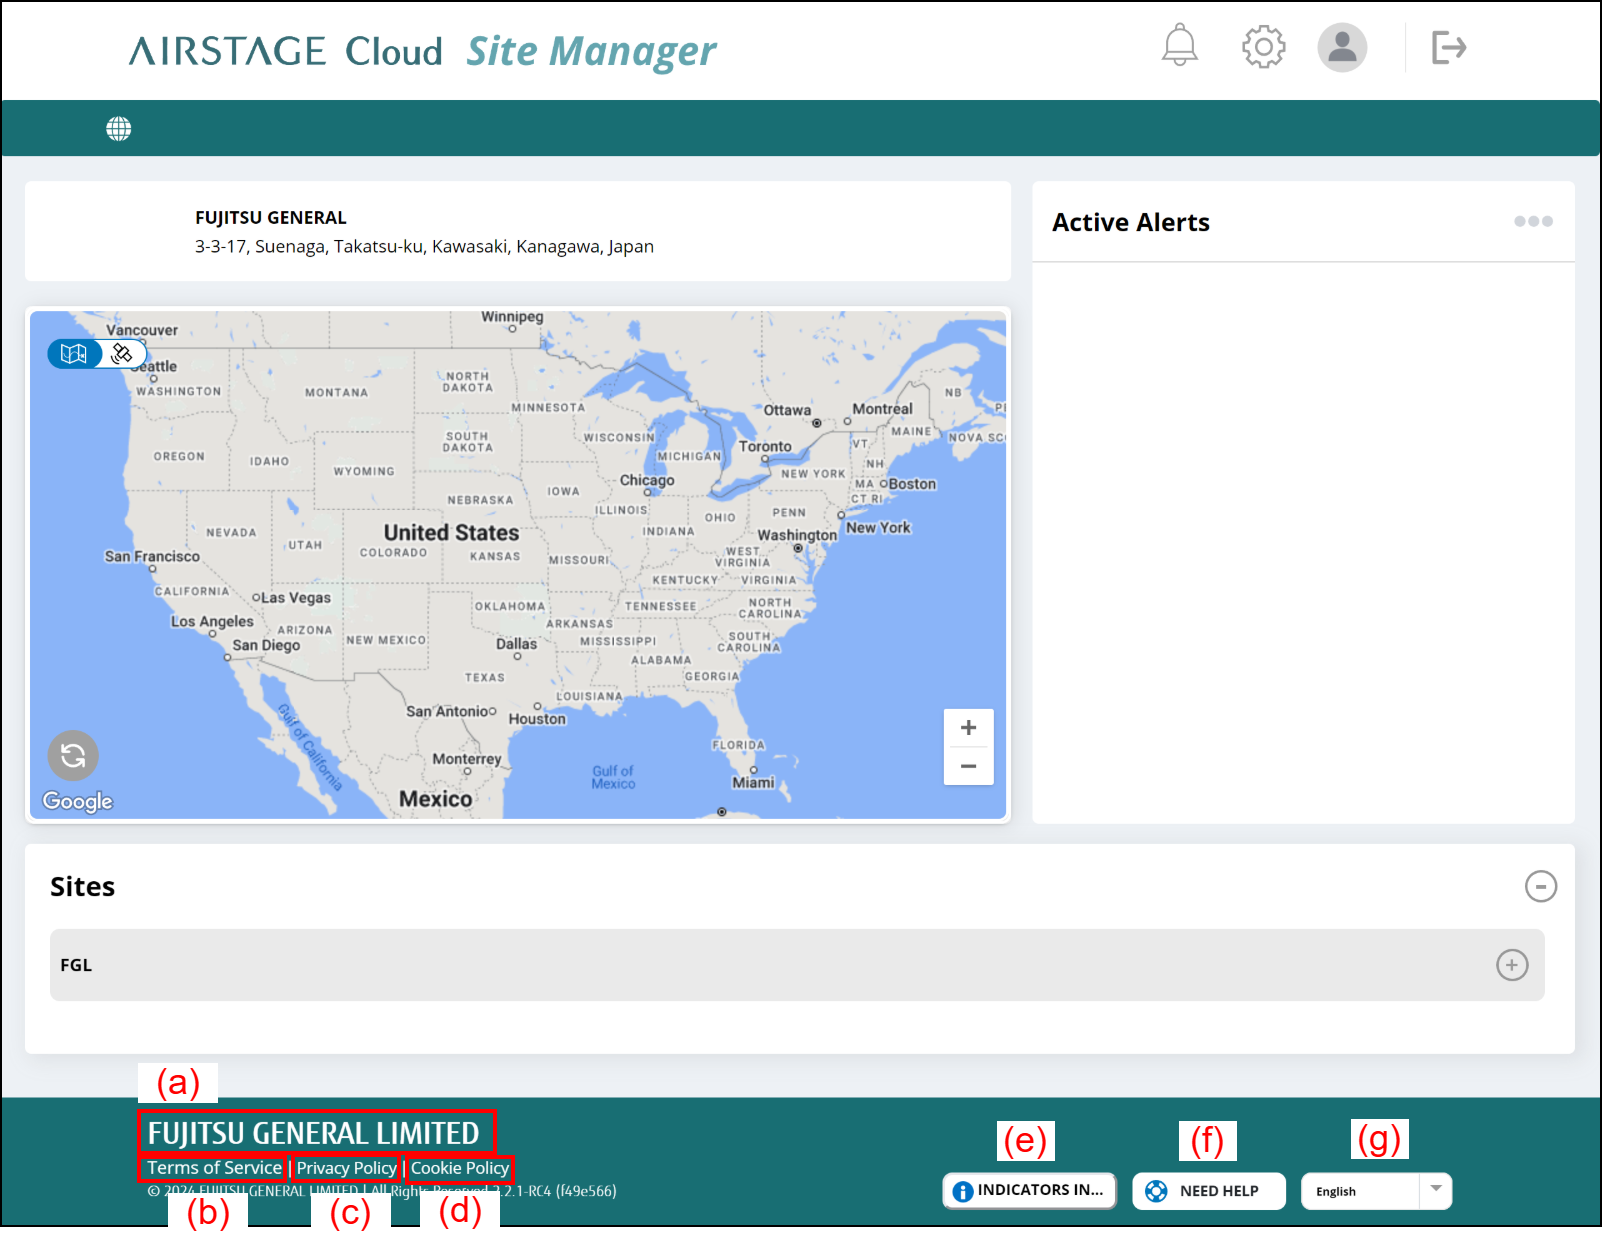
Task: Click the Indicators Info button
Action: pos(1029,1190)
